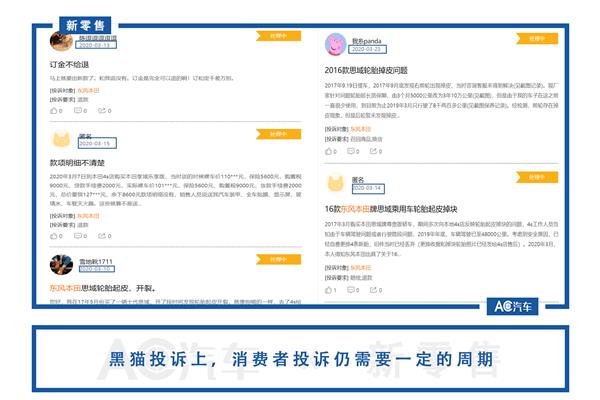The height and width of the screenshot is (400, 600).
Task: Click 东风本田 target under "2016款思域轮胎掉皮问题"
Action: pyautogui.click(x=361, y=129)
